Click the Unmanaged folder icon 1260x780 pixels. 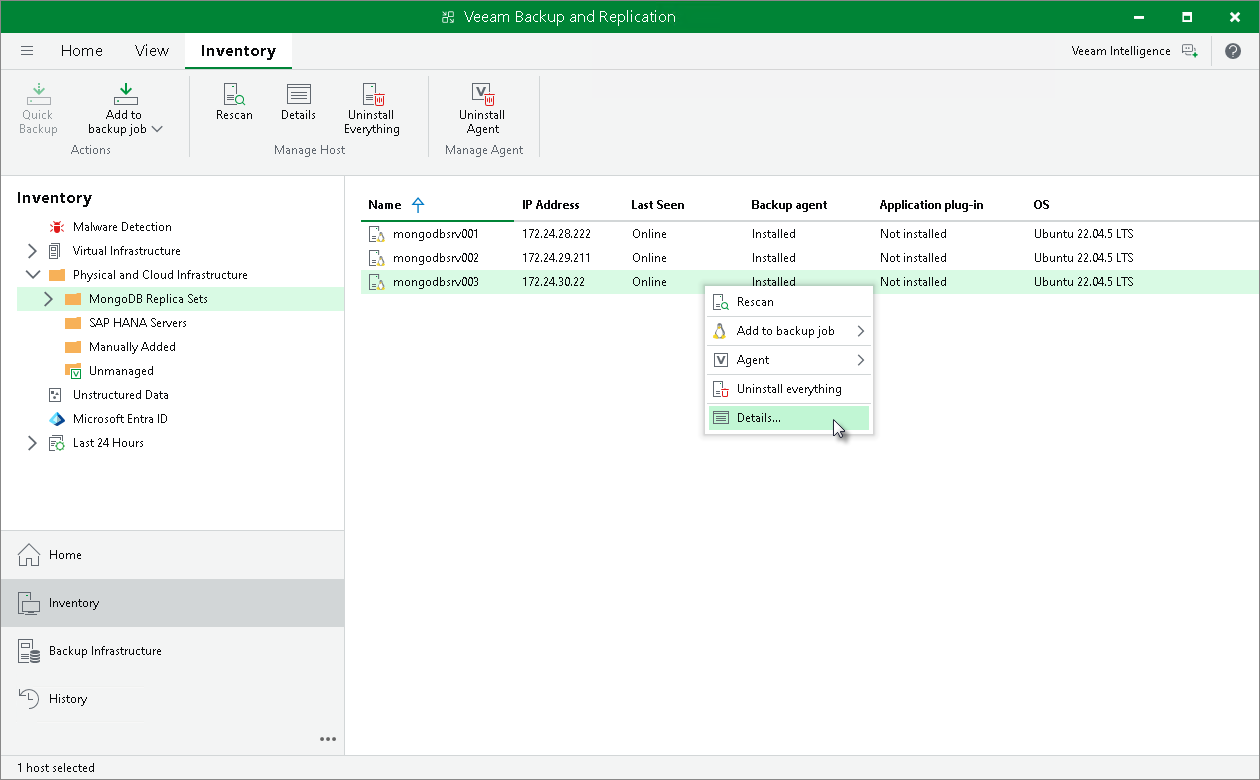tap(72, 371)
